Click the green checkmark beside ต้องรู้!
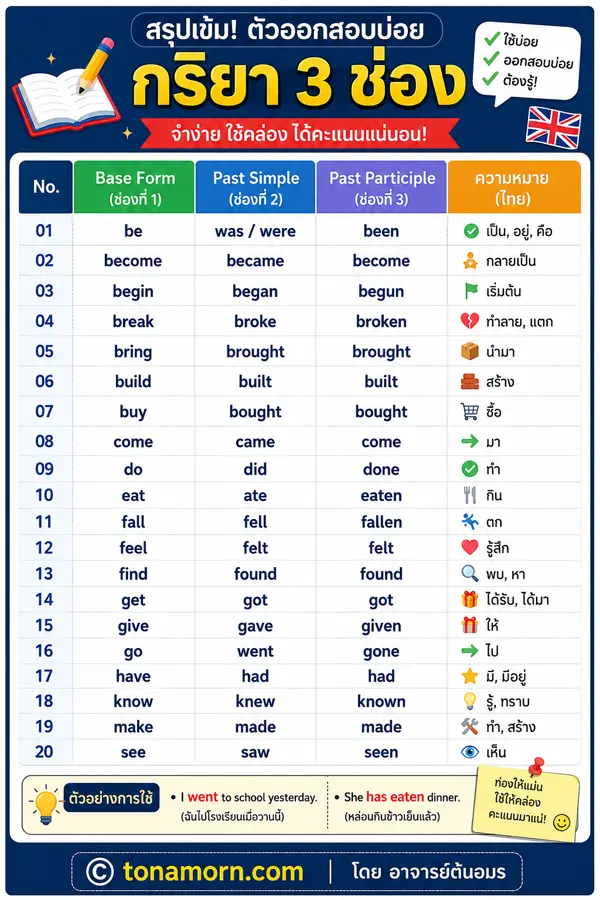The image size is (600, 900). point(489,78)
